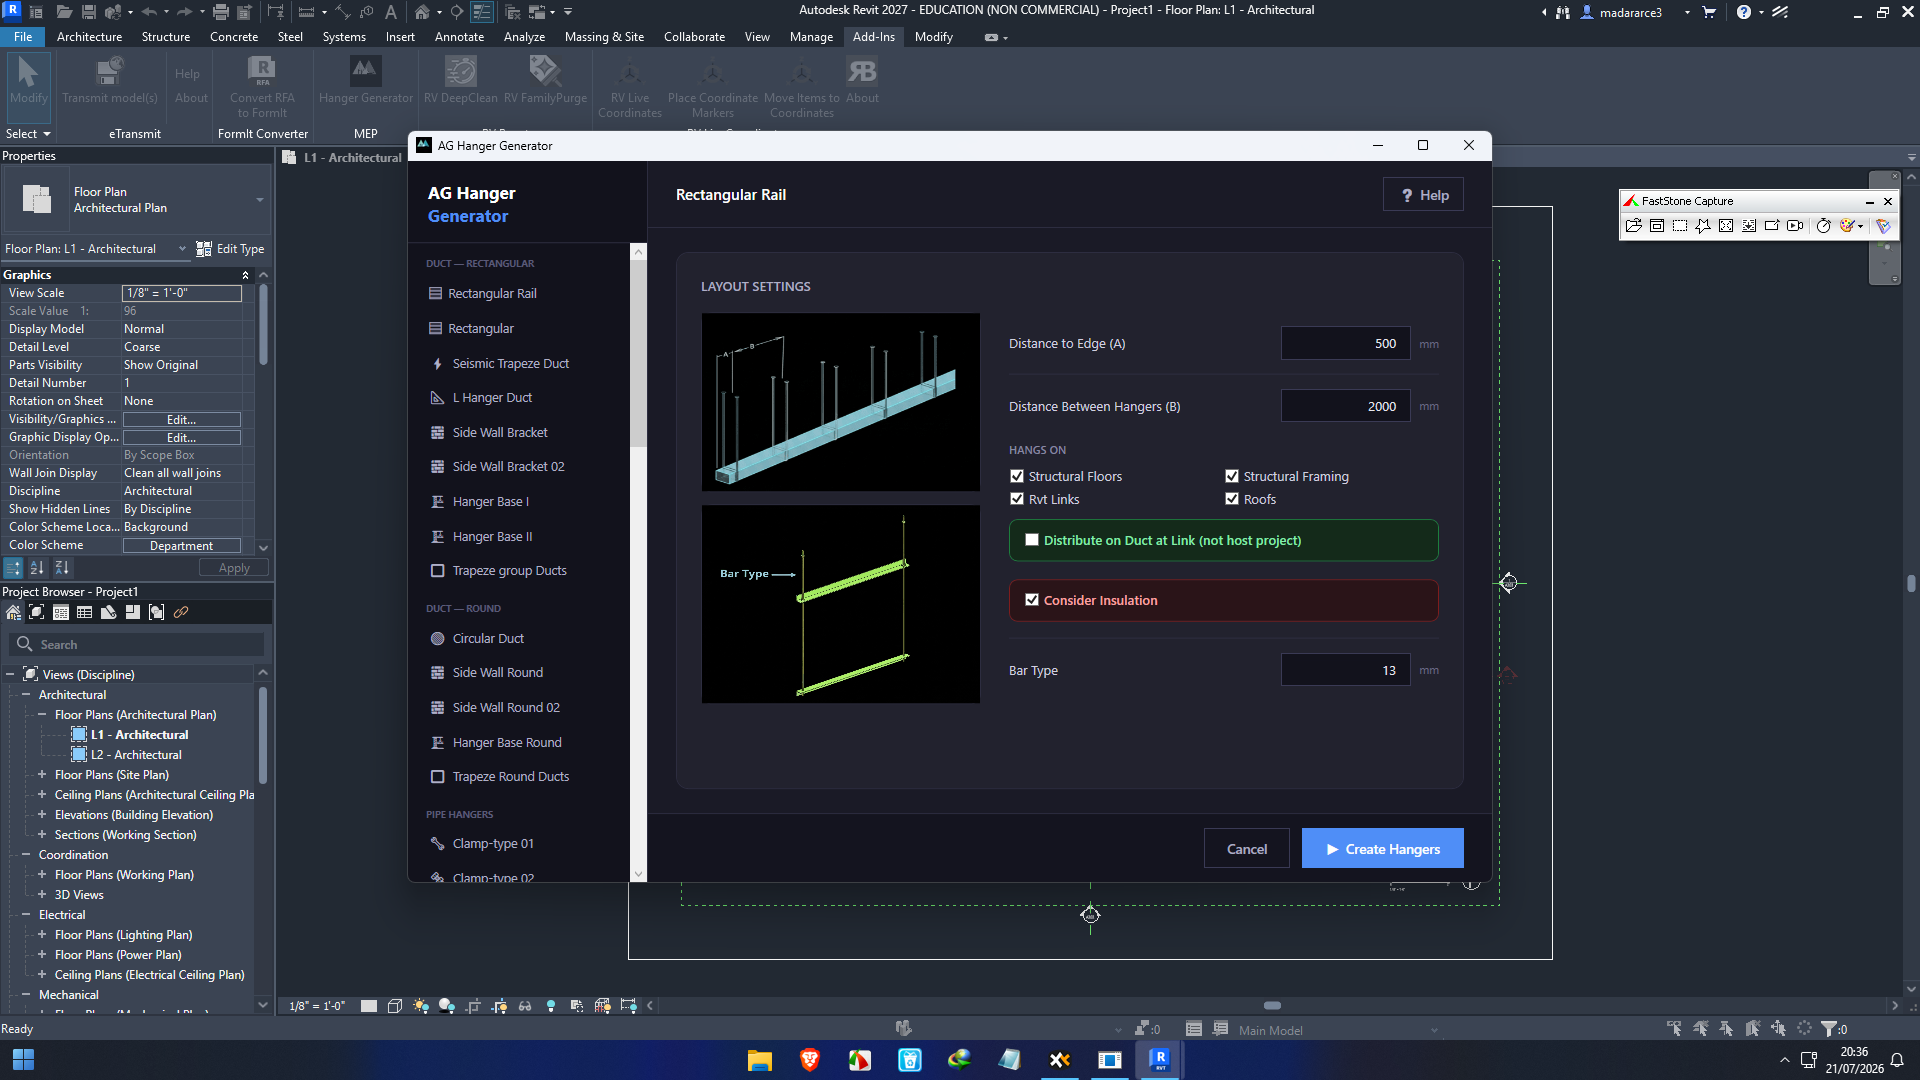Select the Text tool in Quick Access toolbar

[391, 12]
